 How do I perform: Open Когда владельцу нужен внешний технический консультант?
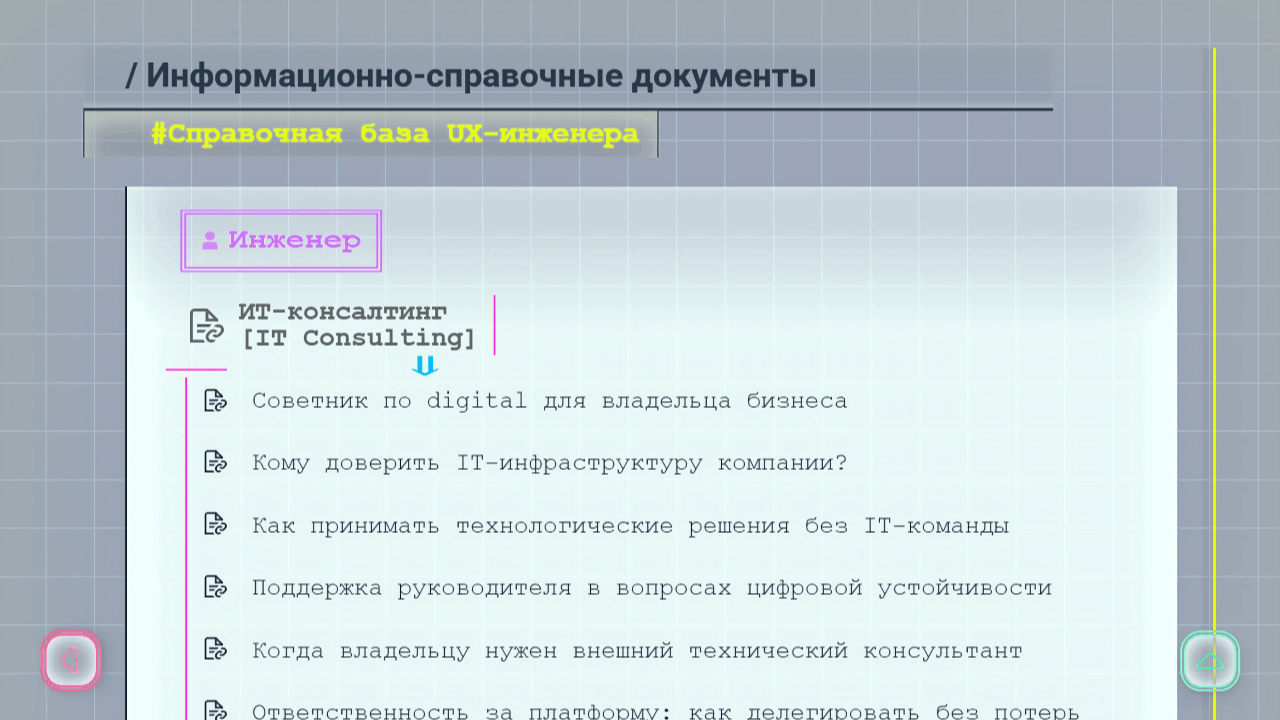pyautogui.click(x=637, y=650)
